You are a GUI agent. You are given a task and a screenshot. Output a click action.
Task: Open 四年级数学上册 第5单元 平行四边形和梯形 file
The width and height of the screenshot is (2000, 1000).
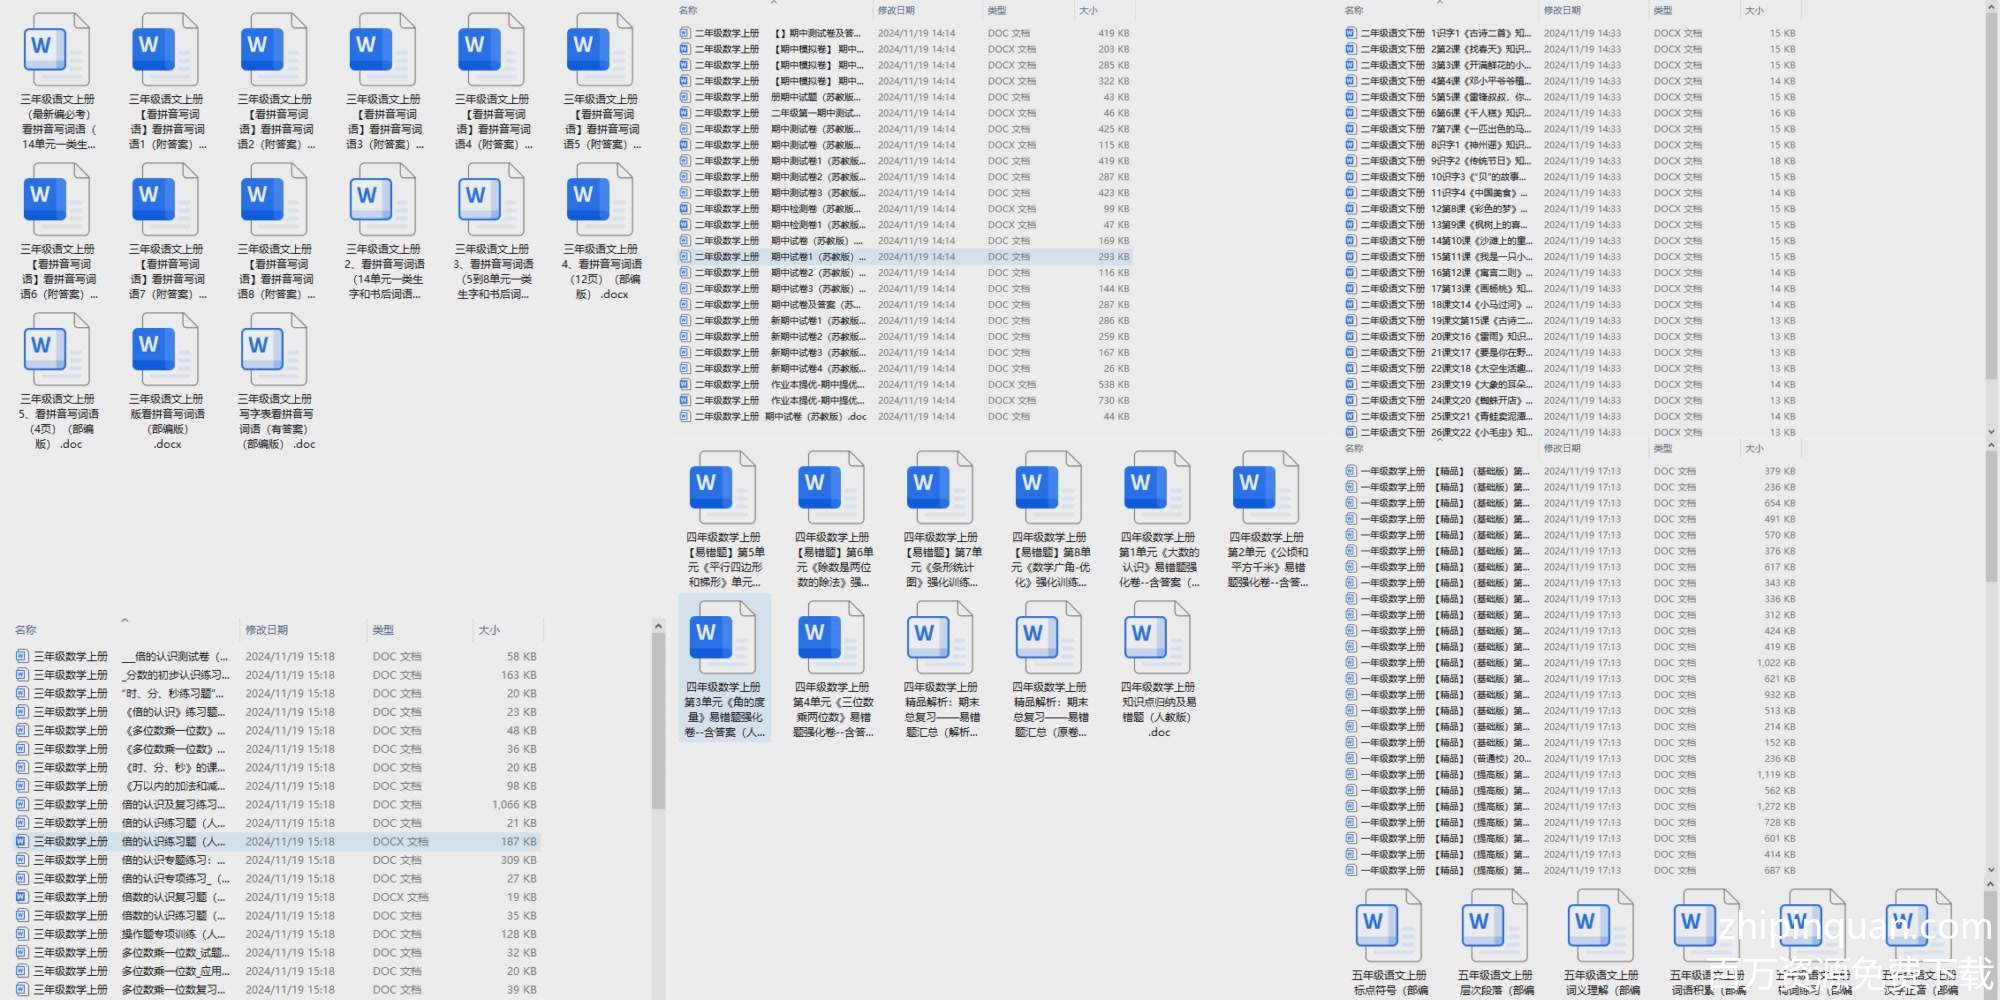[x=723, y=489]
